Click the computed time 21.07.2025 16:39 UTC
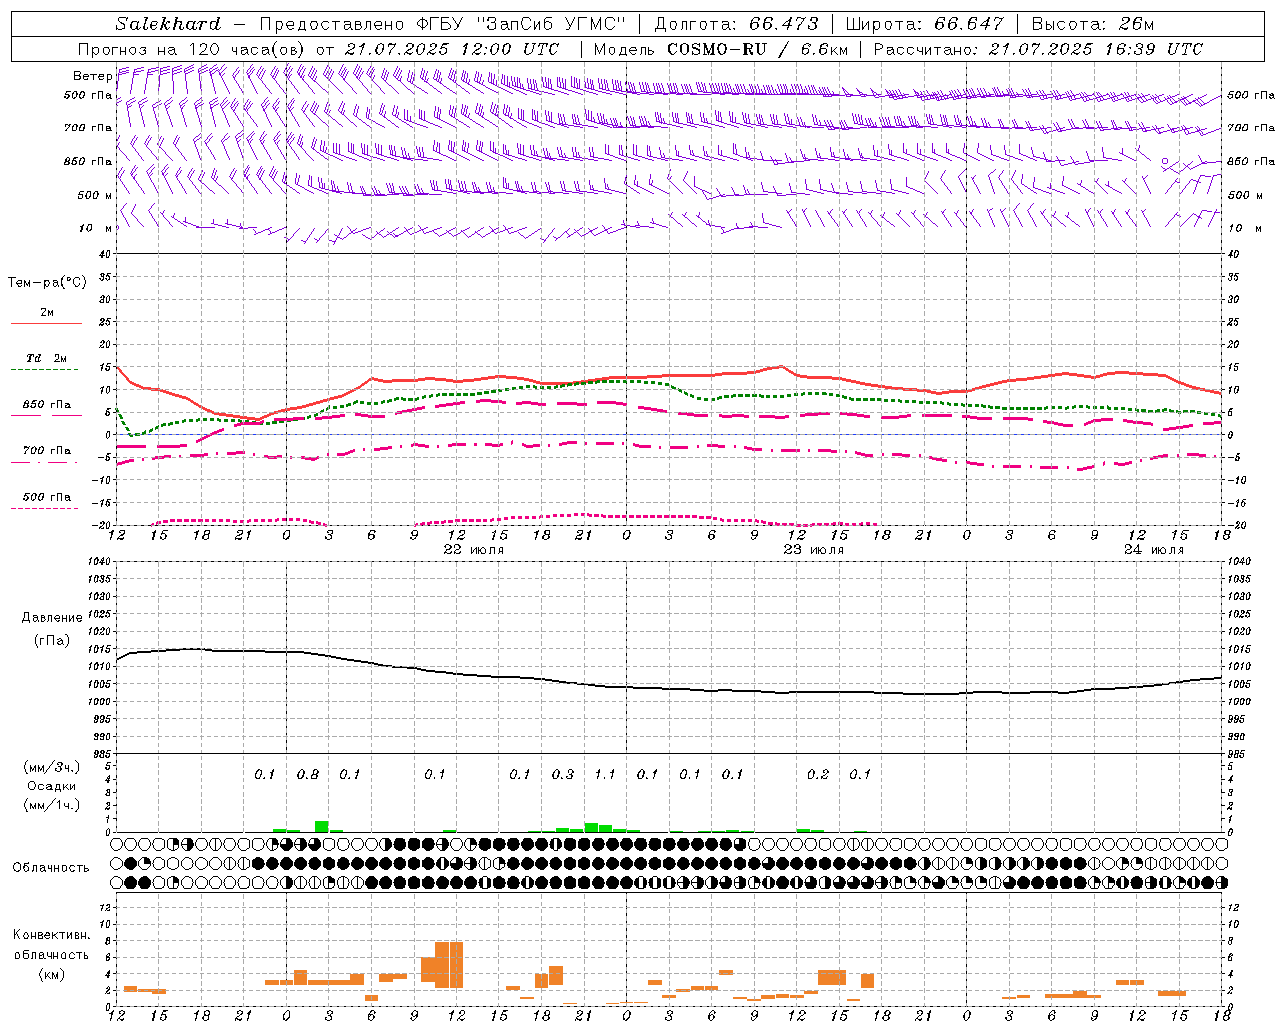 pyautogui.click(x=1095, y=48)
